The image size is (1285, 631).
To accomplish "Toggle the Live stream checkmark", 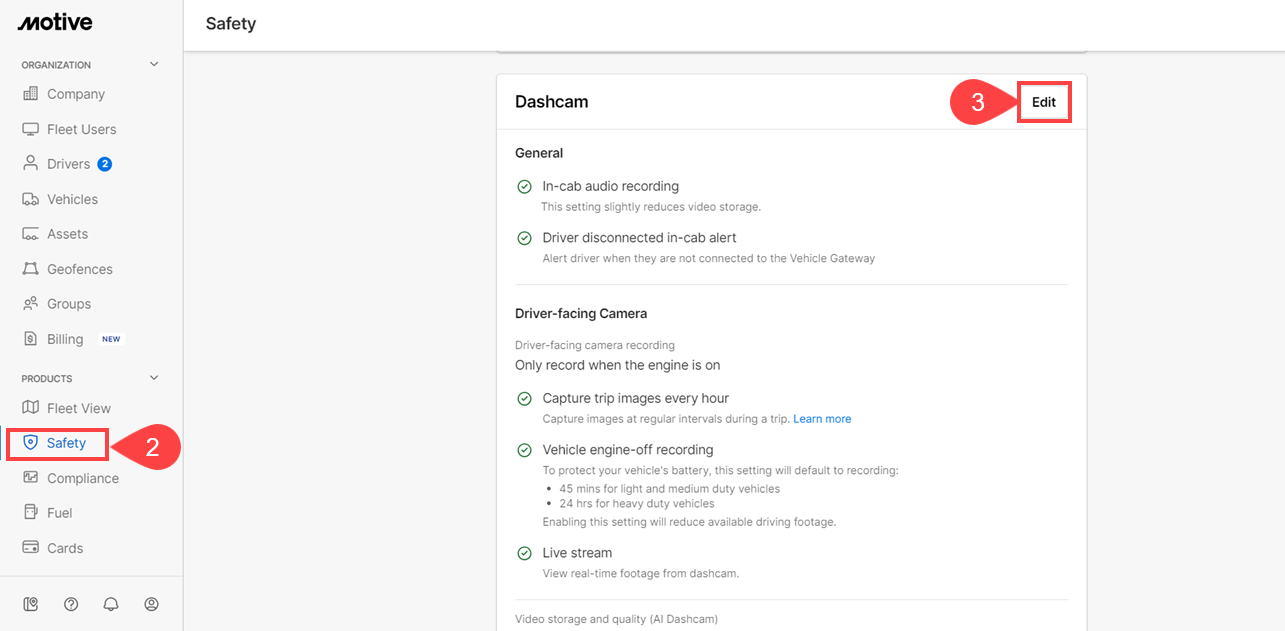I will [x=524, y=553].
